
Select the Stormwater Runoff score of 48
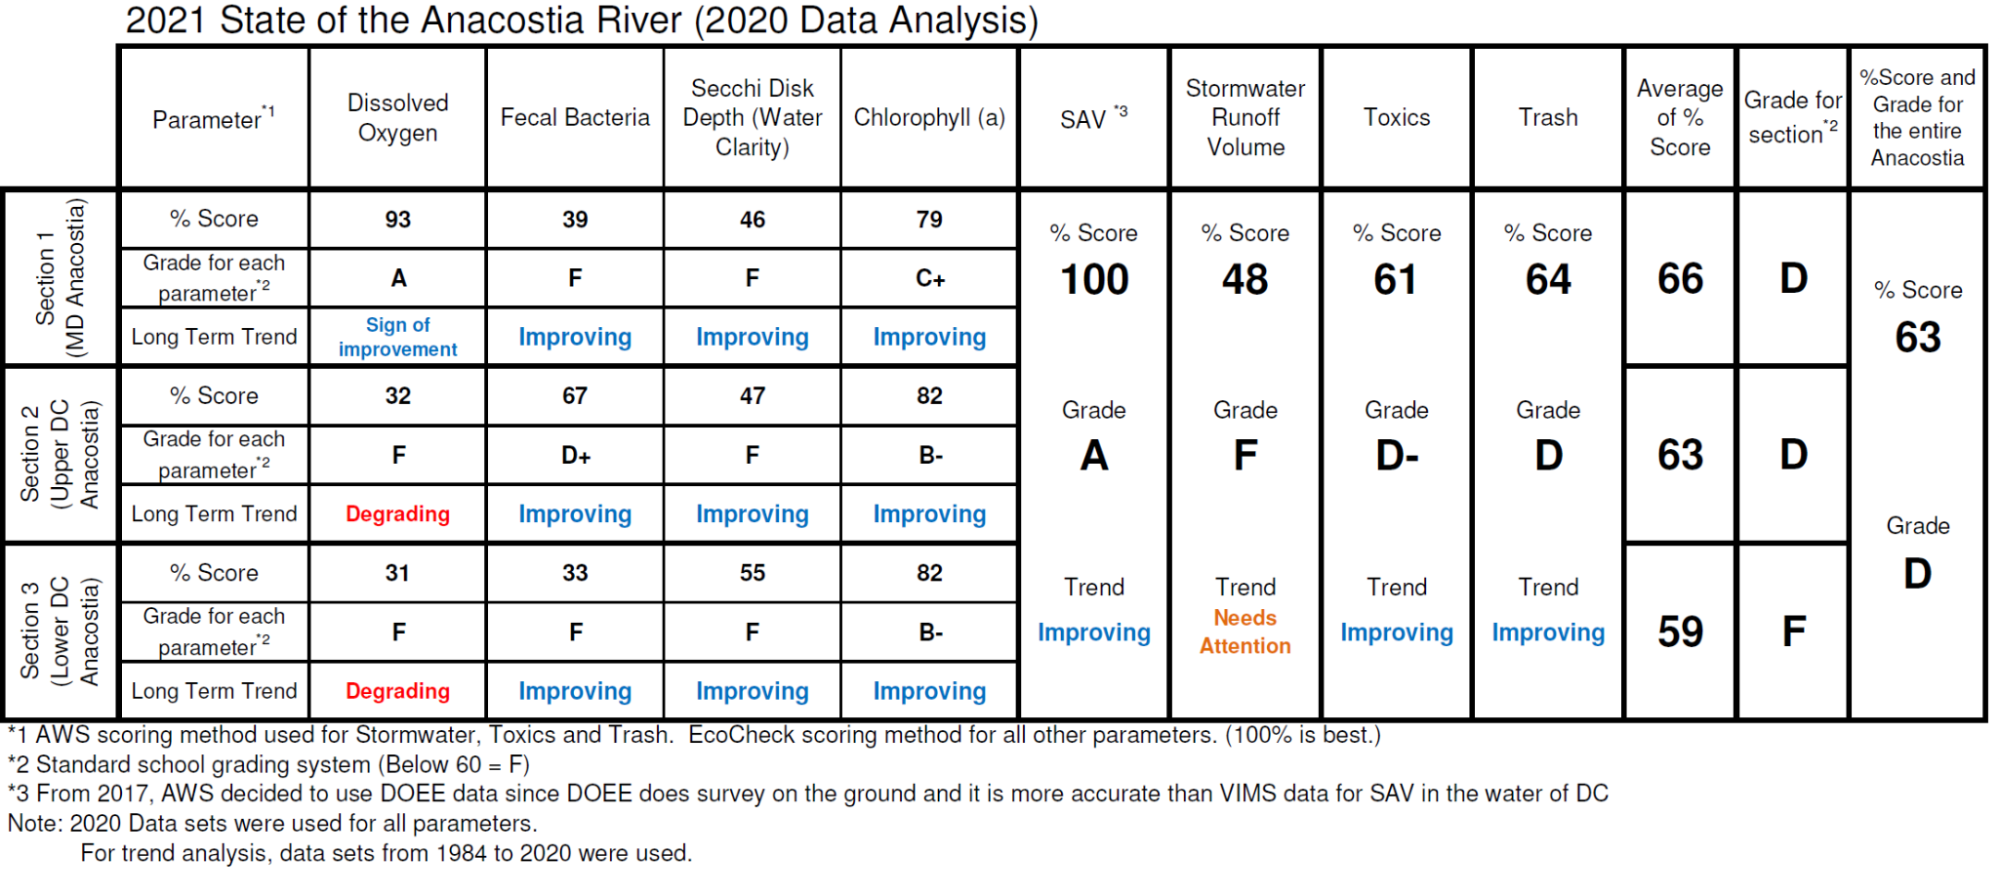(x=1245, y=279)
